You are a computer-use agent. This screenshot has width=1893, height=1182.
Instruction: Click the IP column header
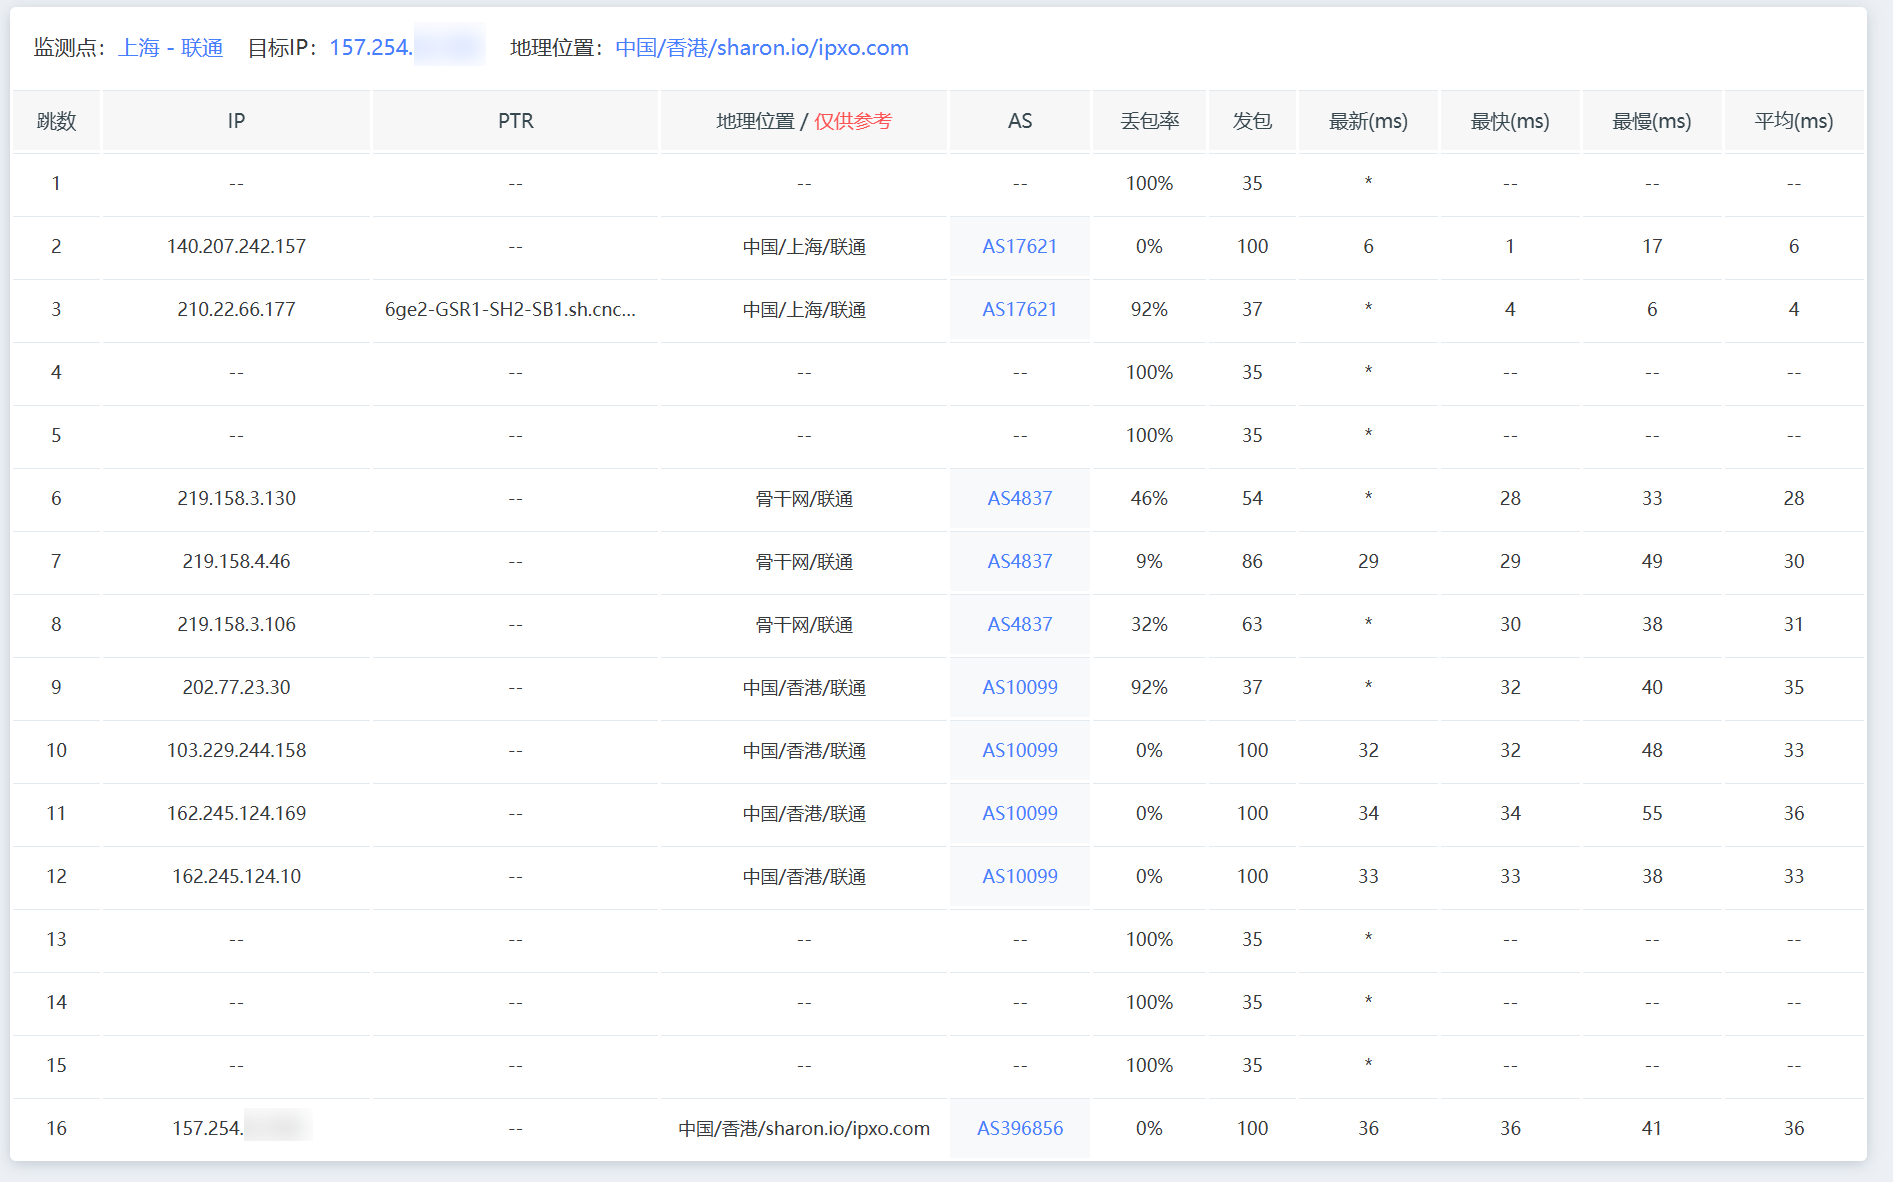(236, 121)
